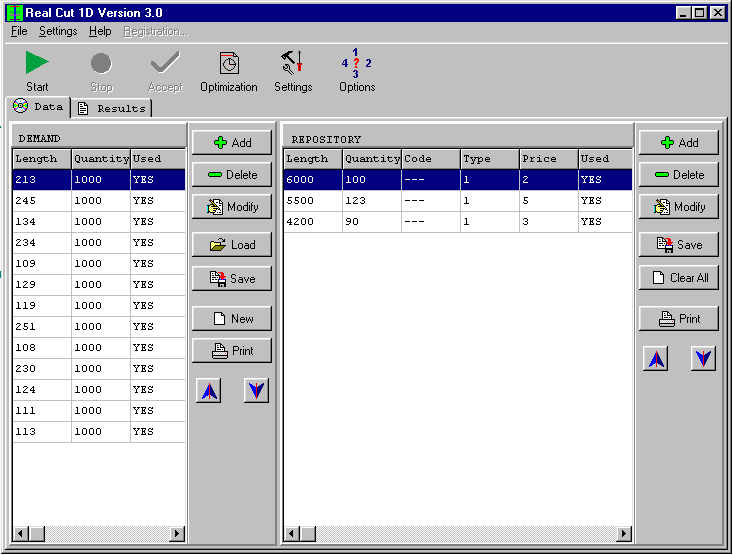
Task: Select the highlighted Demand row 213
Action: tap(99, 180)
